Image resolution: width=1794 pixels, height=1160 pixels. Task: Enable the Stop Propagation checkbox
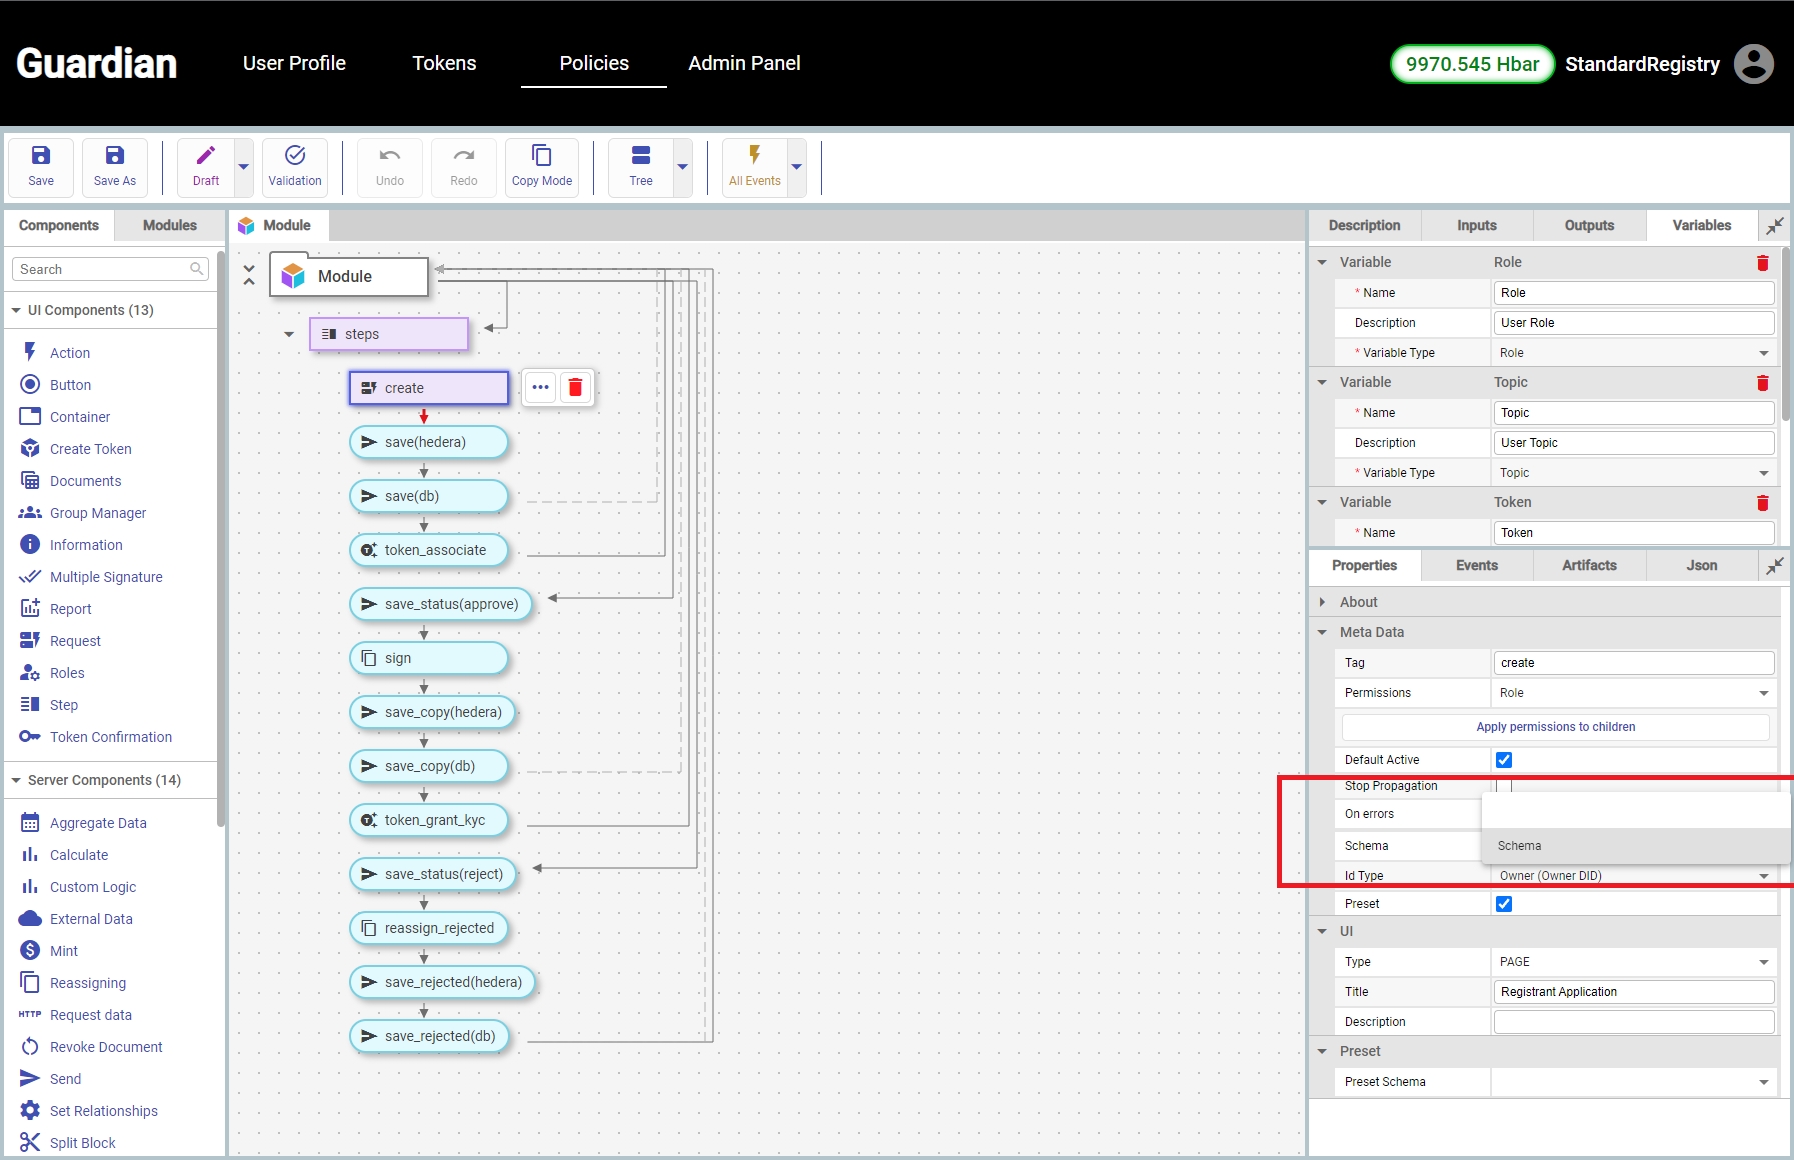tap(1503, 786)
